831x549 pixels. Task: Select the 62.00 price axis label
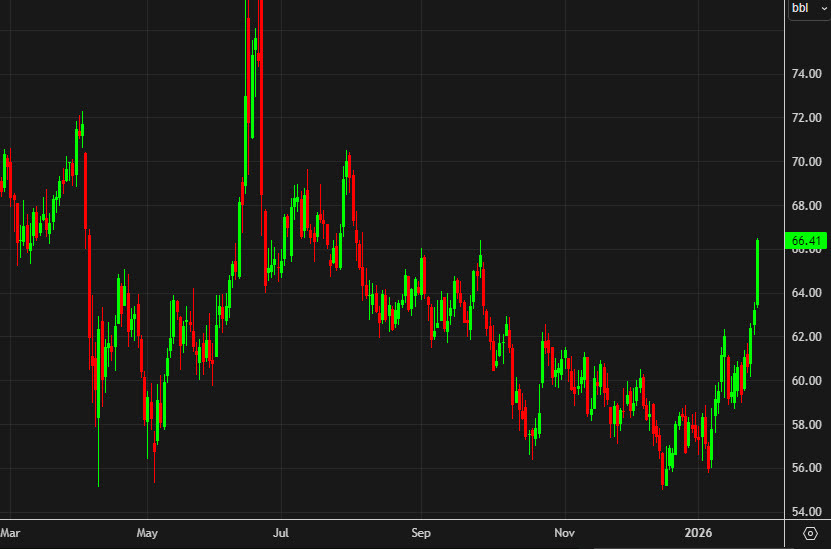[x=806, y=337]
